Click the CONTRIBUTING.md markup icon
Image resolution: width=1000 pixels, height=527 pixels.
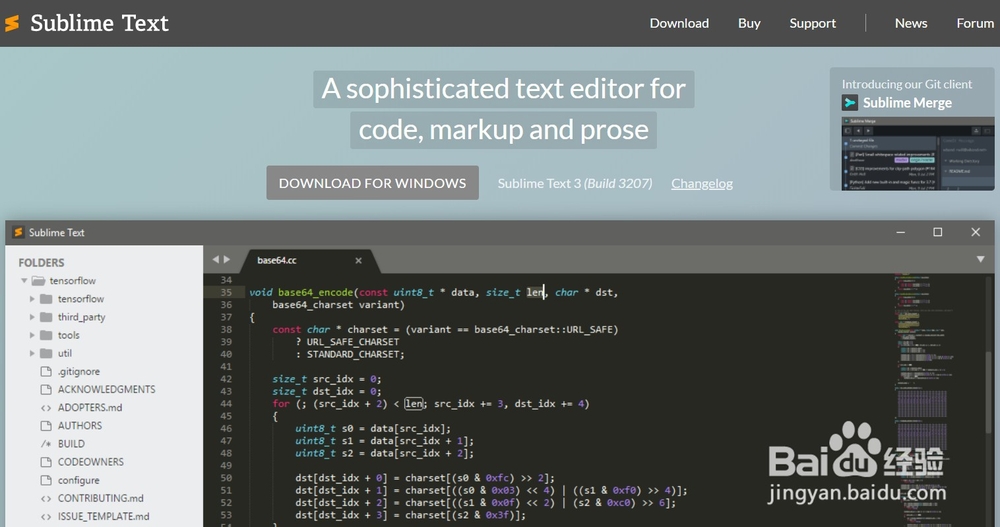click(x=46, y=498)
